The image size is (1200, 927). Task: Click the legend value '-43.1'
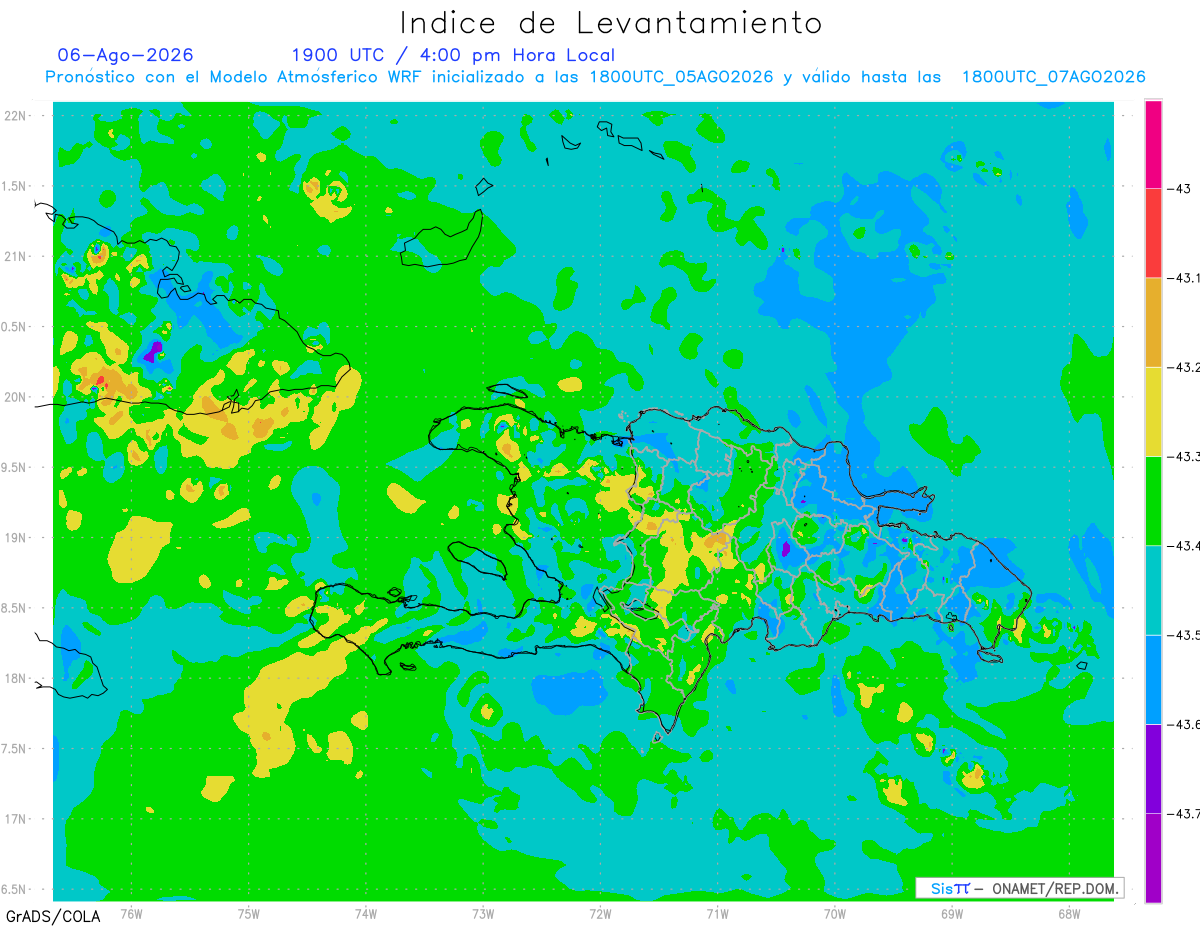[1184, 278]
